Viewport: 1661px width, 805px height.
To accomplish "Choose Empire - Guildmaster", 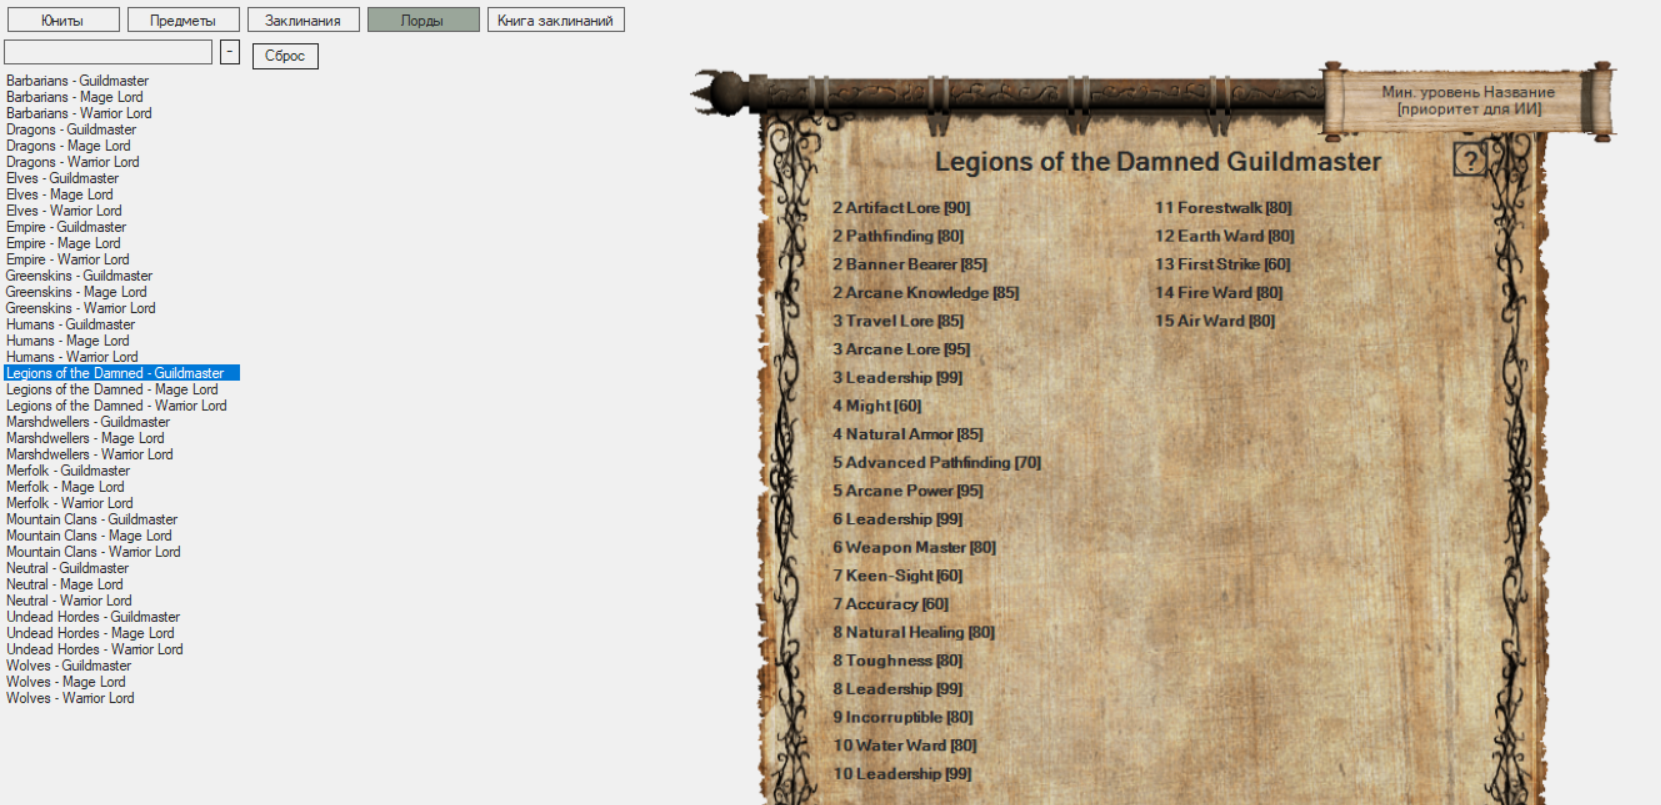I will 66,227.
